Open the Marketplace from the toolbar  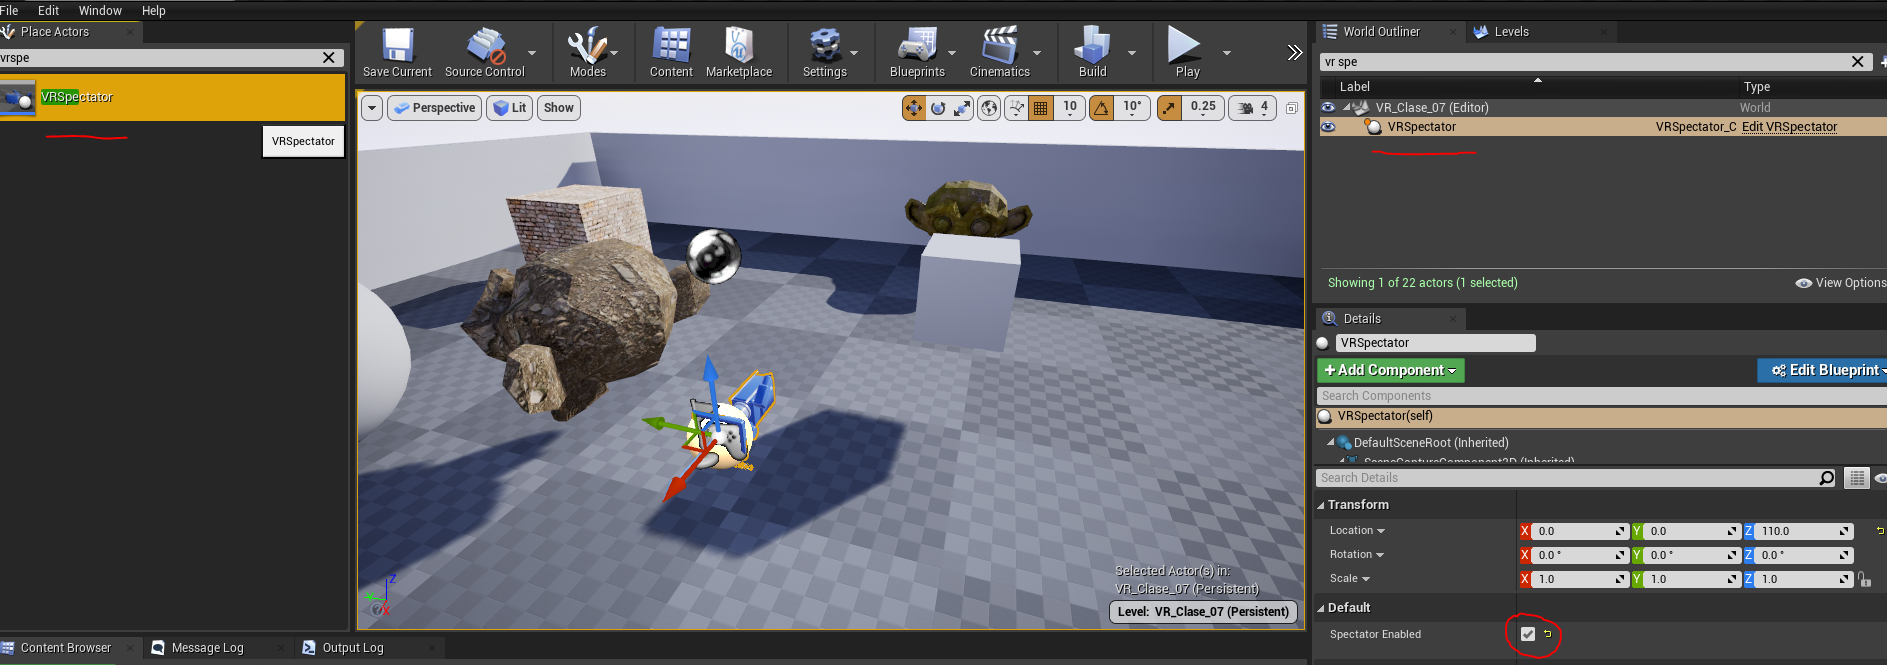pos(738,52)
